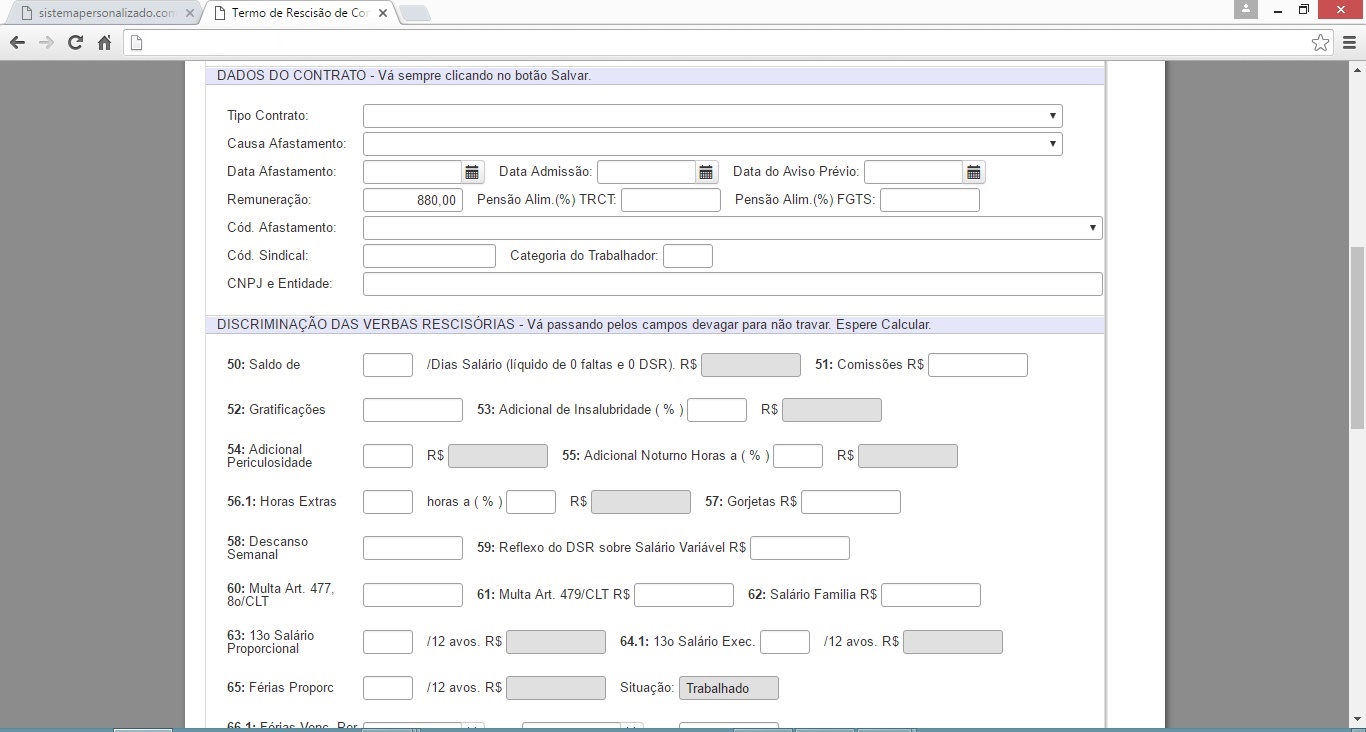Expand the Causa Afastamento dropdown
Screen dimensions: 1366x732
point(712,144)
